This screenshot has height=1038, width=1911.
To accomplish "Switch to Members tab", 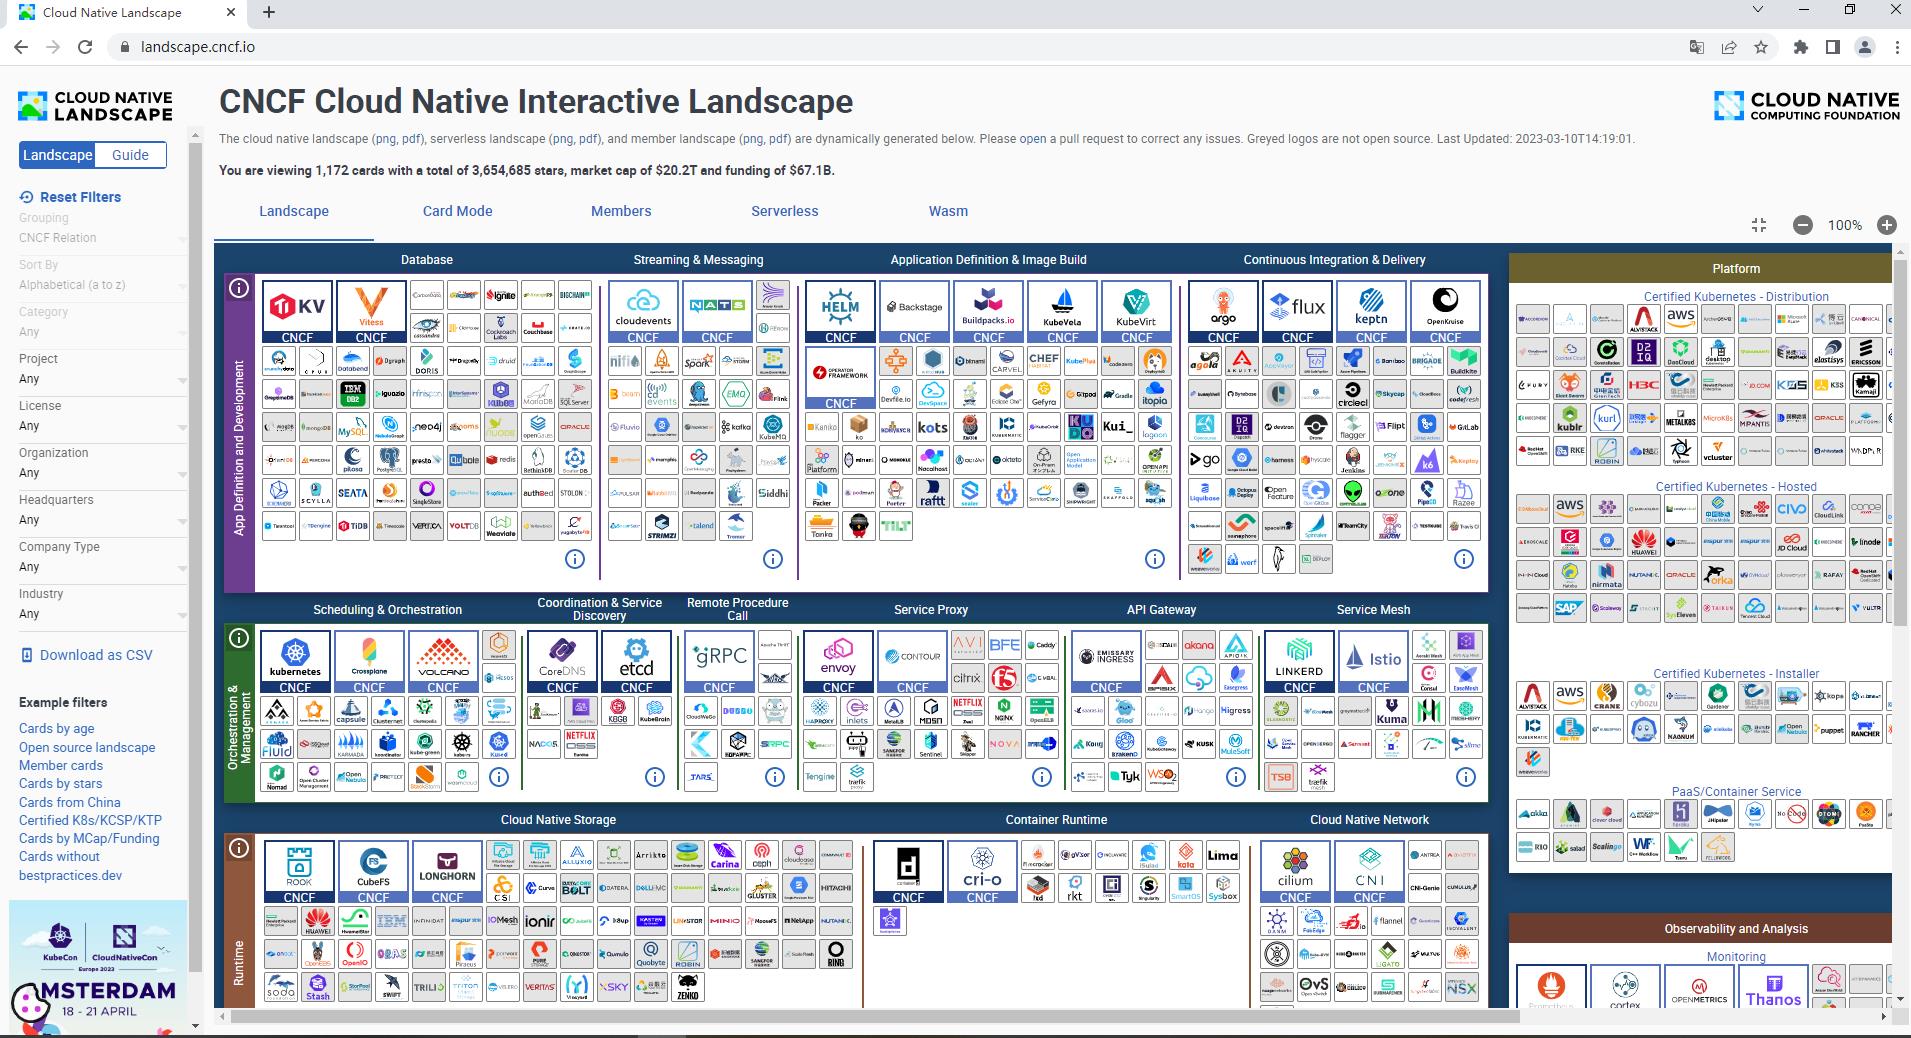I will point(621,211).
